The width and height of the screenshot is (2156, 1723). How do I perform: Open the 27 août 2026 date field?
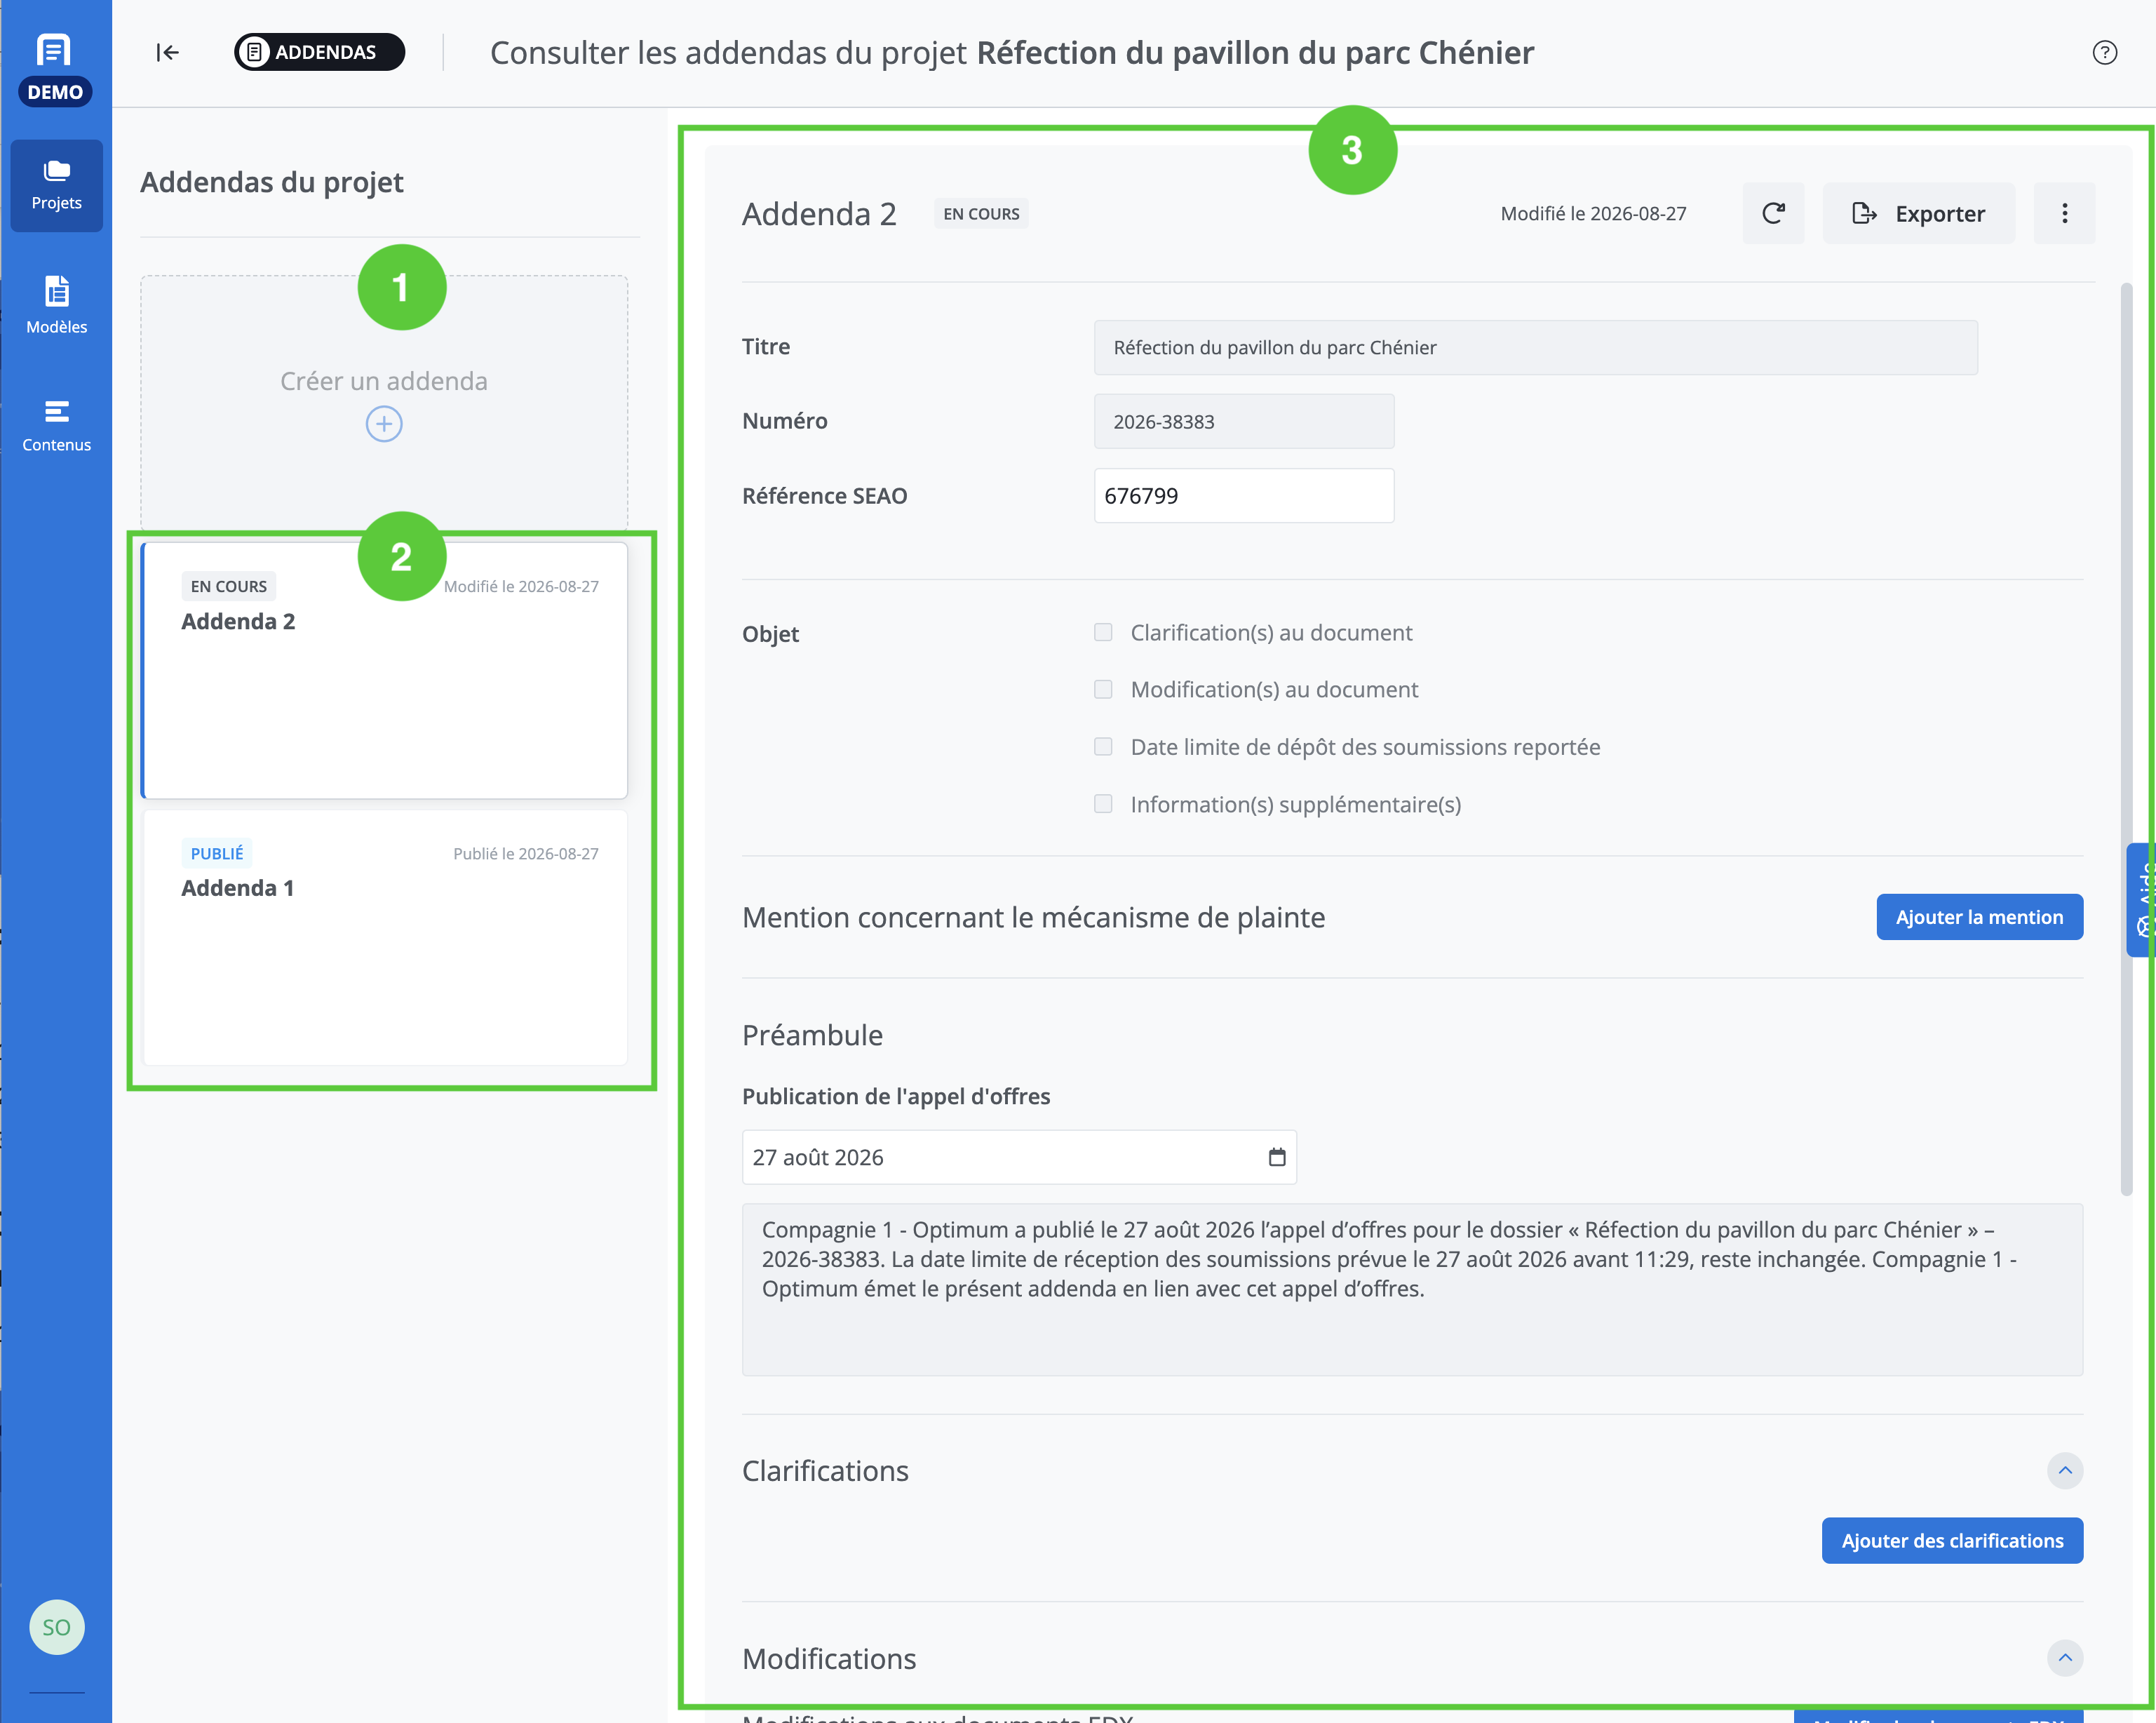(x=1019, y=1157)
